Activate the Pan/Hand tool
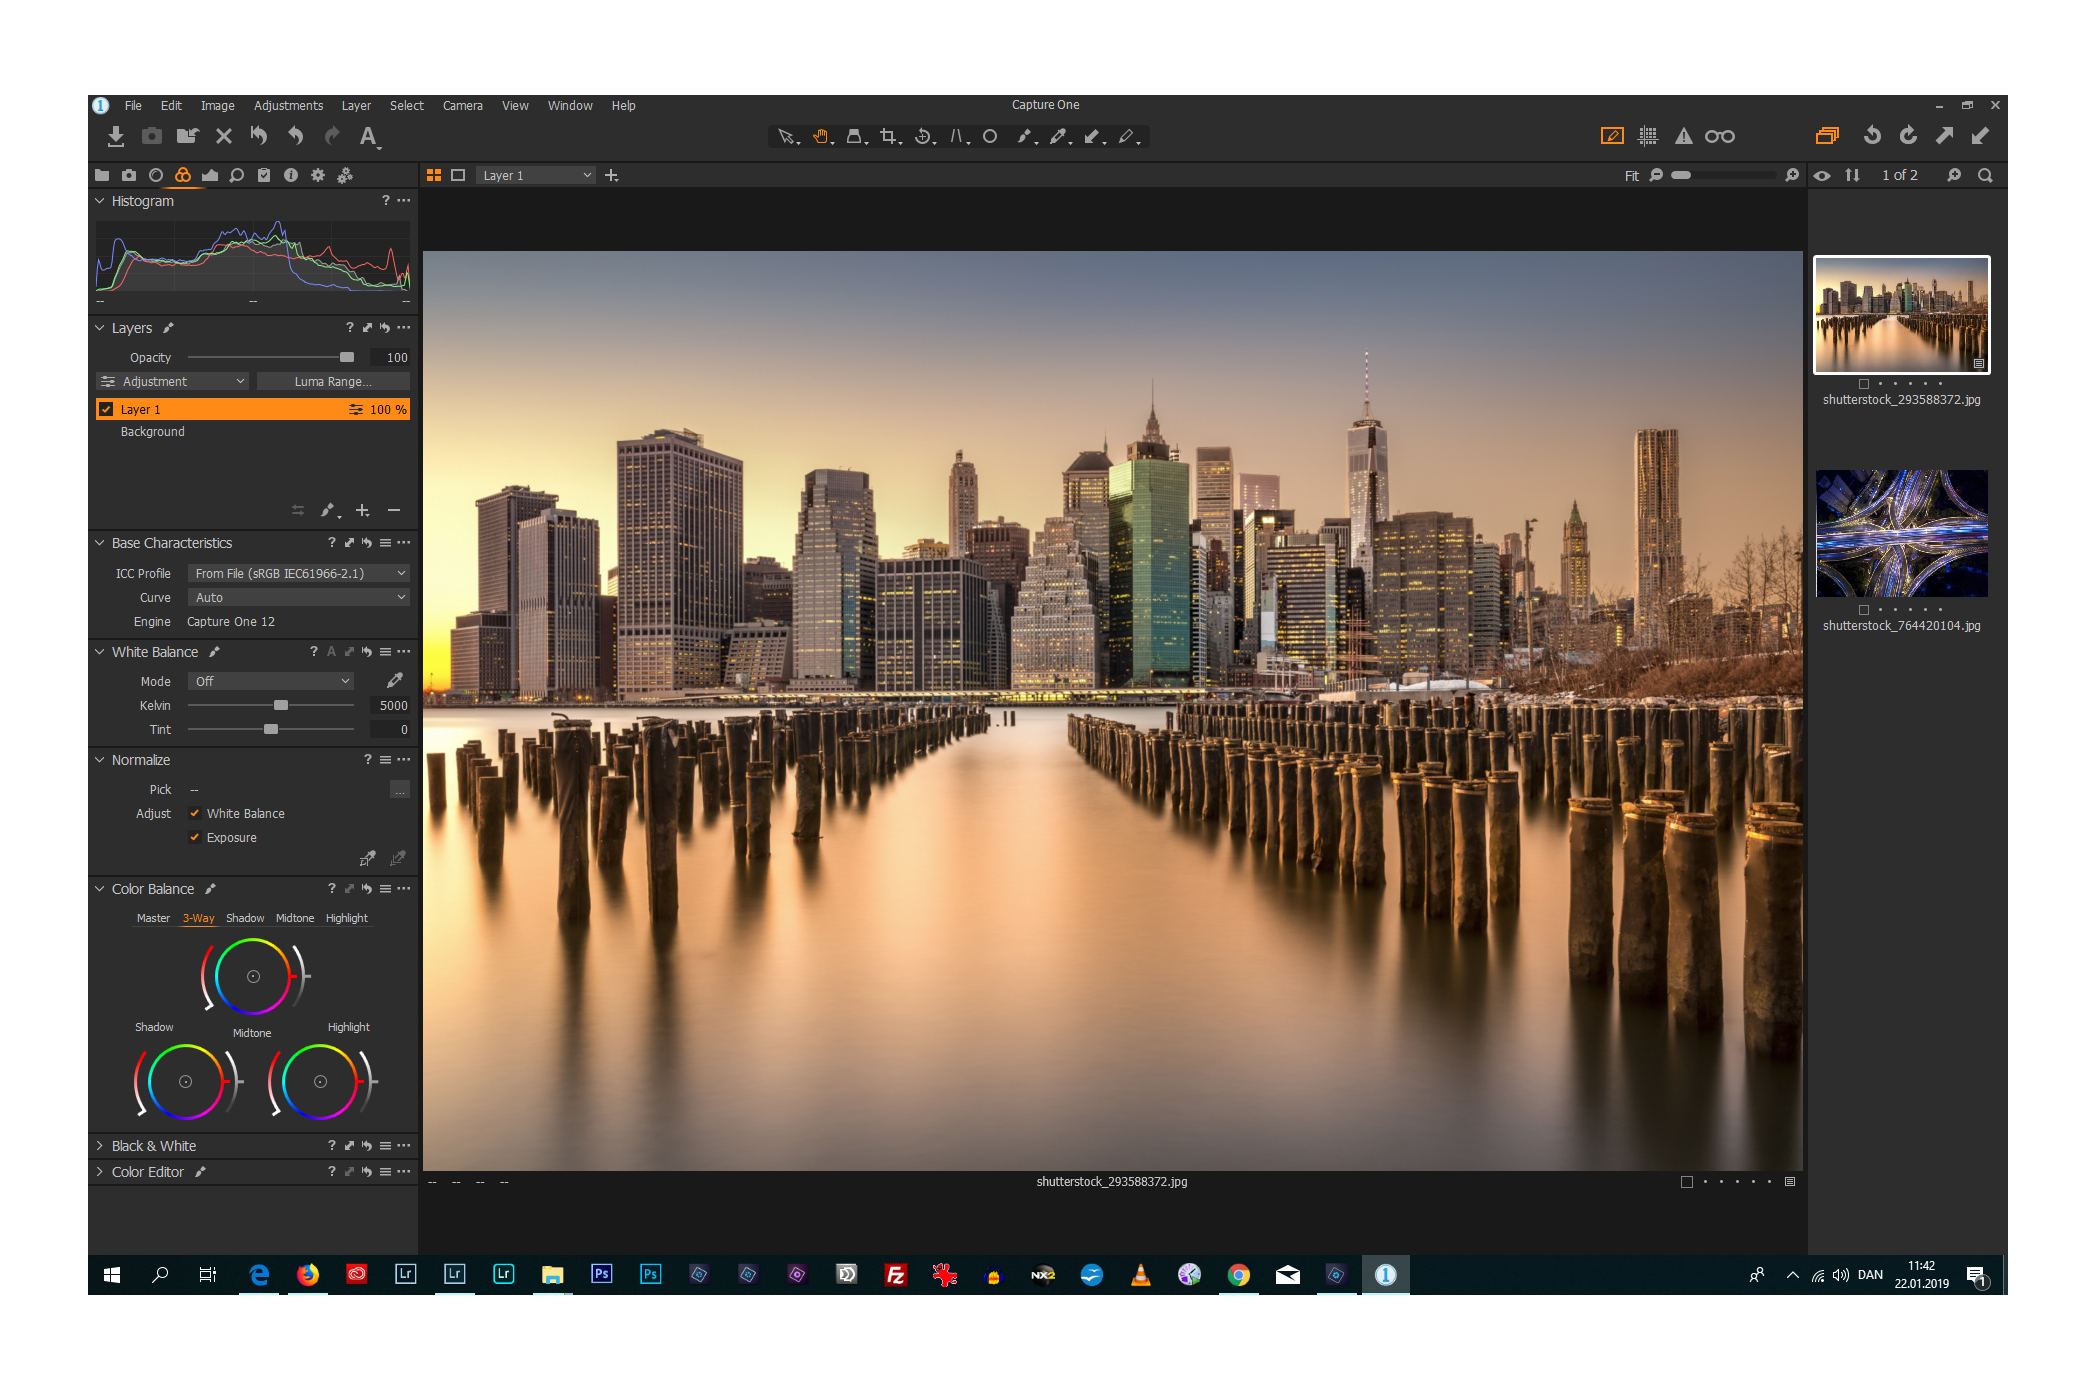The width and height of the screenshot is (2096, 1398). (x=821, y=136)
